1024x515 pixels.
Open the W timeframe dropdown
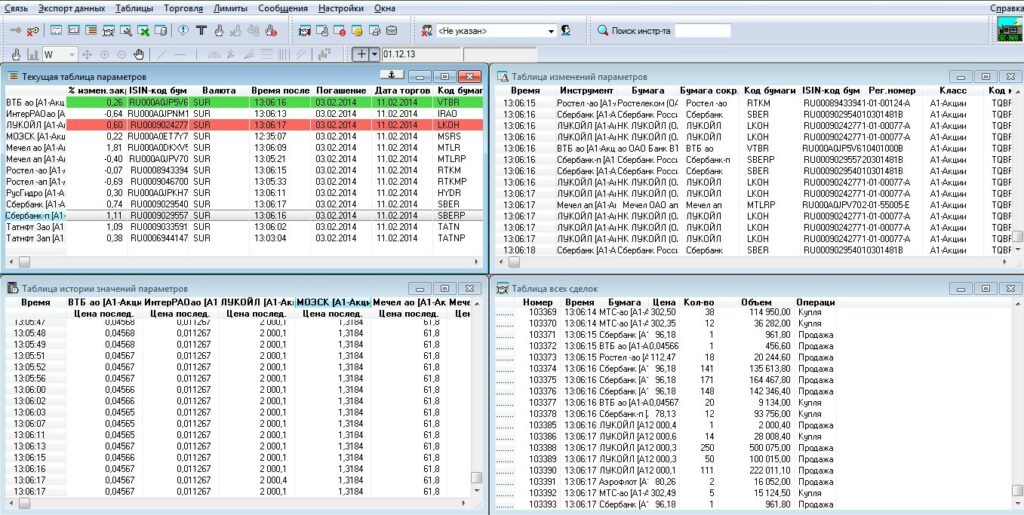coord(72,54)
